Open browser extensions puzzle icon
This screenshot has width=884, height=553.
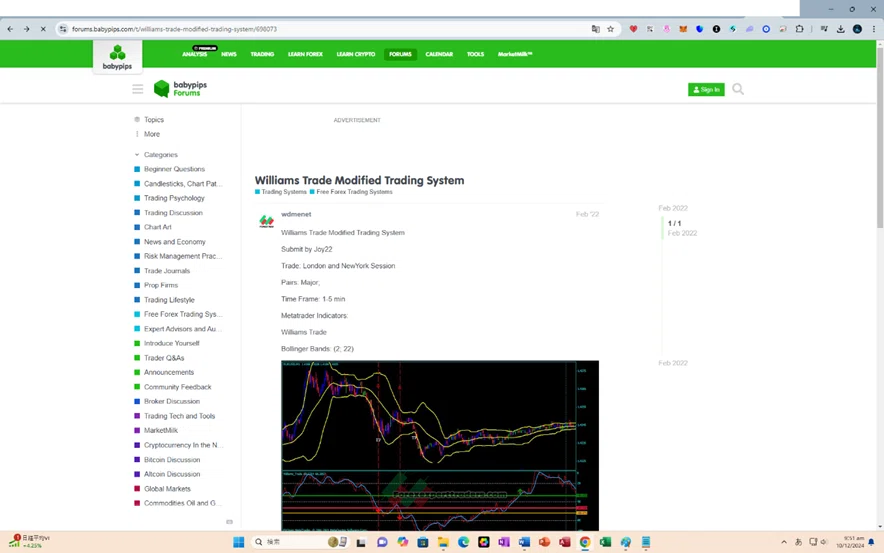pyautogui.click(x=799, y=29)
